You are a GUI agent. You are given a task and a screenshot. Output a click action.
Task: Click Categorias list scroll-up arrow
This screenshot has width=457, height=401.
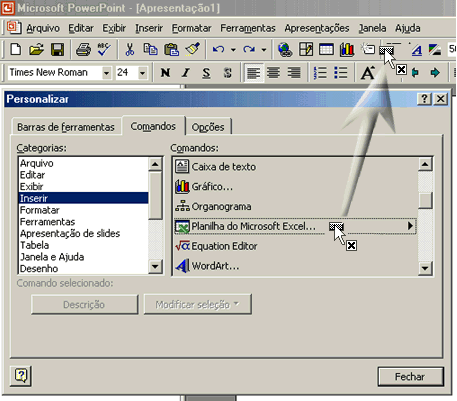155,164
